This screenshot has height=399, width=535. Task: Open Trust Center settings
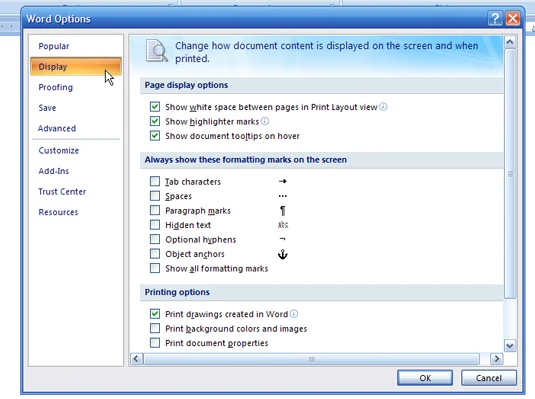76,191
